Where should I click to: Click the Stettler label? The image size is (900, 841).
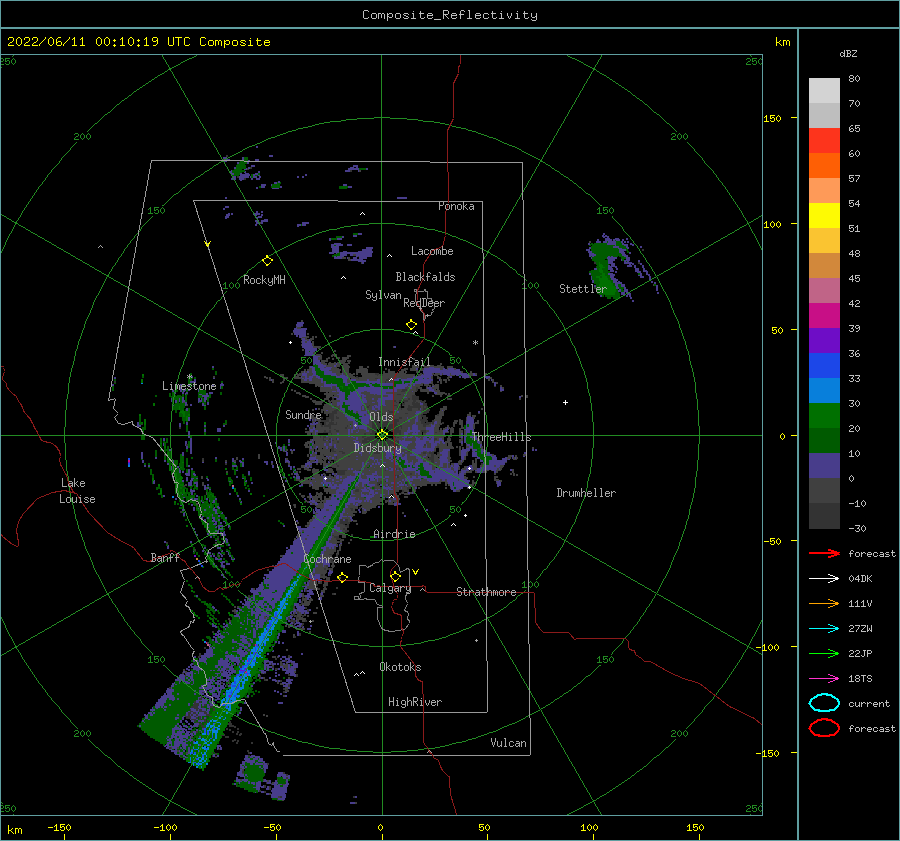pyautogui.click(x=583, y=289)
